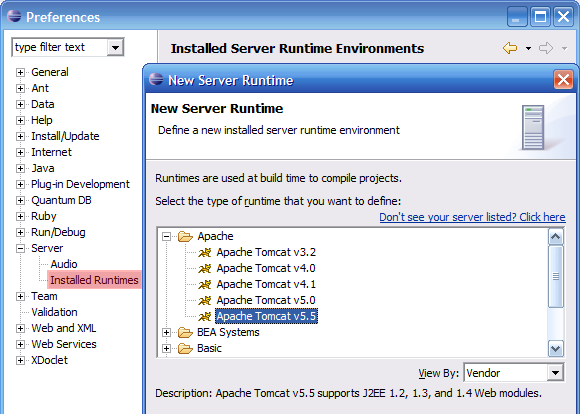Click the Apache Tomcat v5.0 cat icon
This screenshot has height=414, width=580.
point(205,300)
